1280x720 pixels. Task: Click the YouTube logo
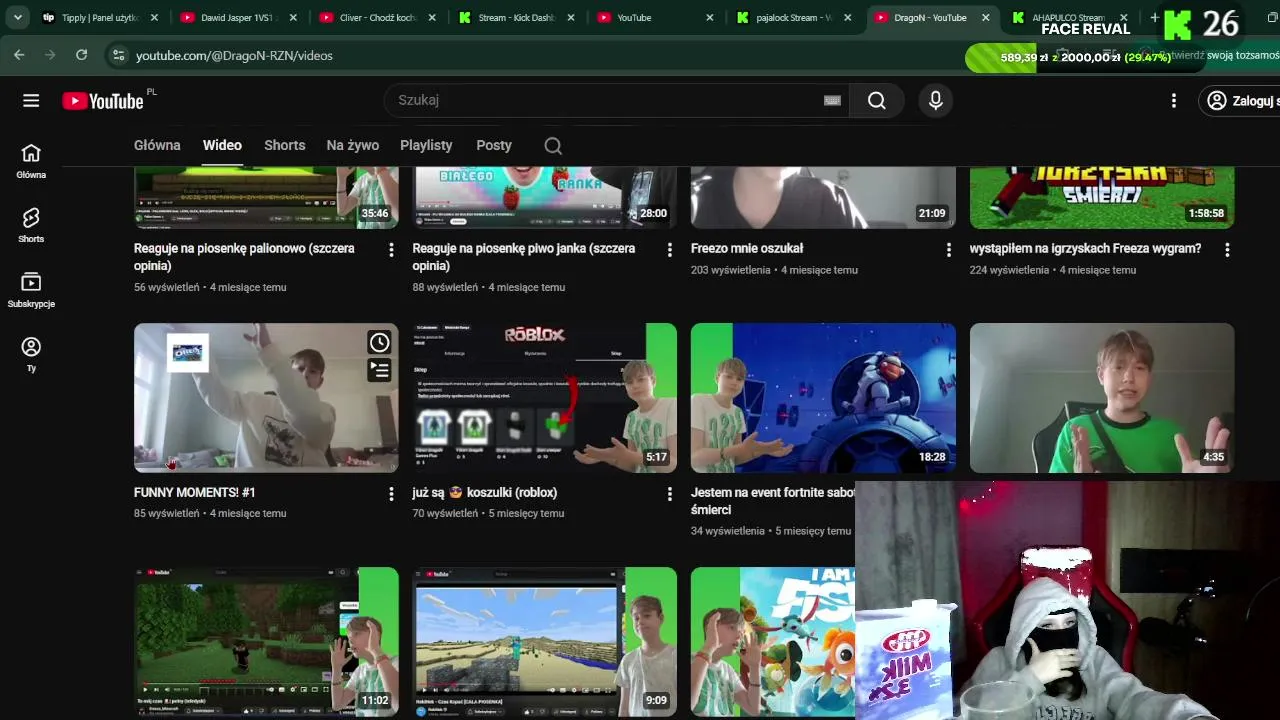[x=103, y=100]
